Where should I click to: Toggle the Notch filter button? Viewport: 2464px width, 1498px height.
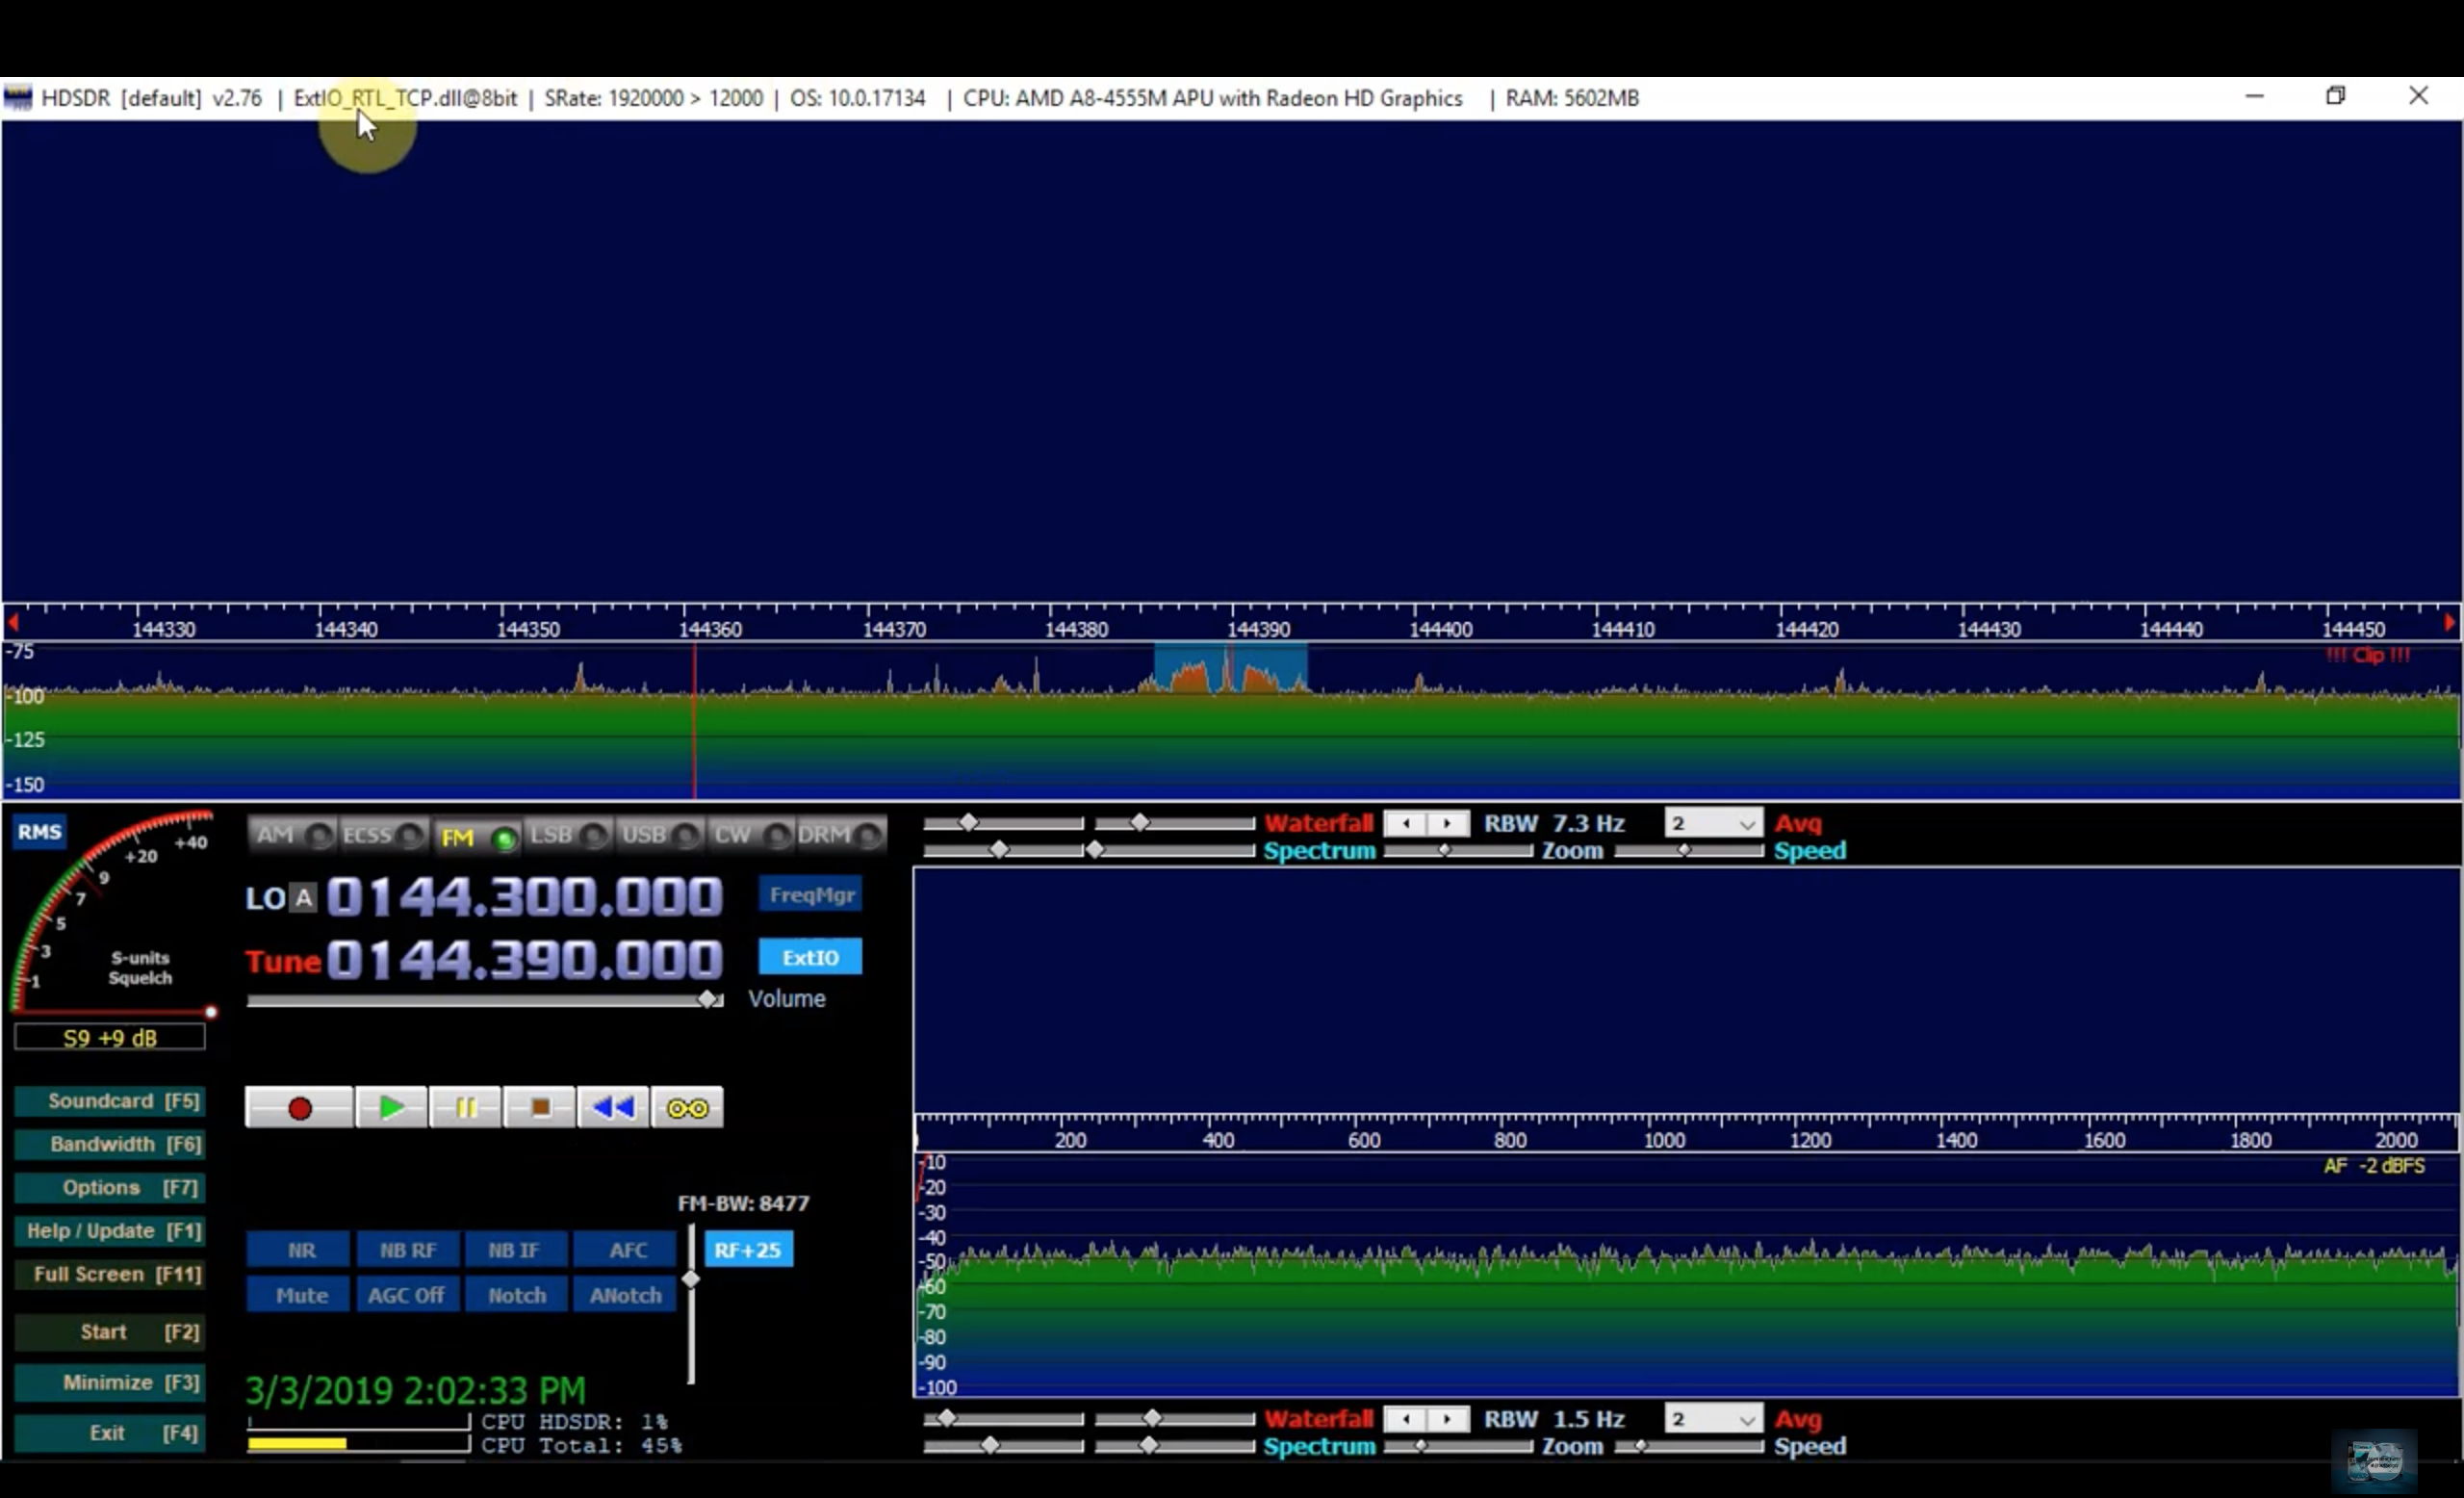[516, 1295]
